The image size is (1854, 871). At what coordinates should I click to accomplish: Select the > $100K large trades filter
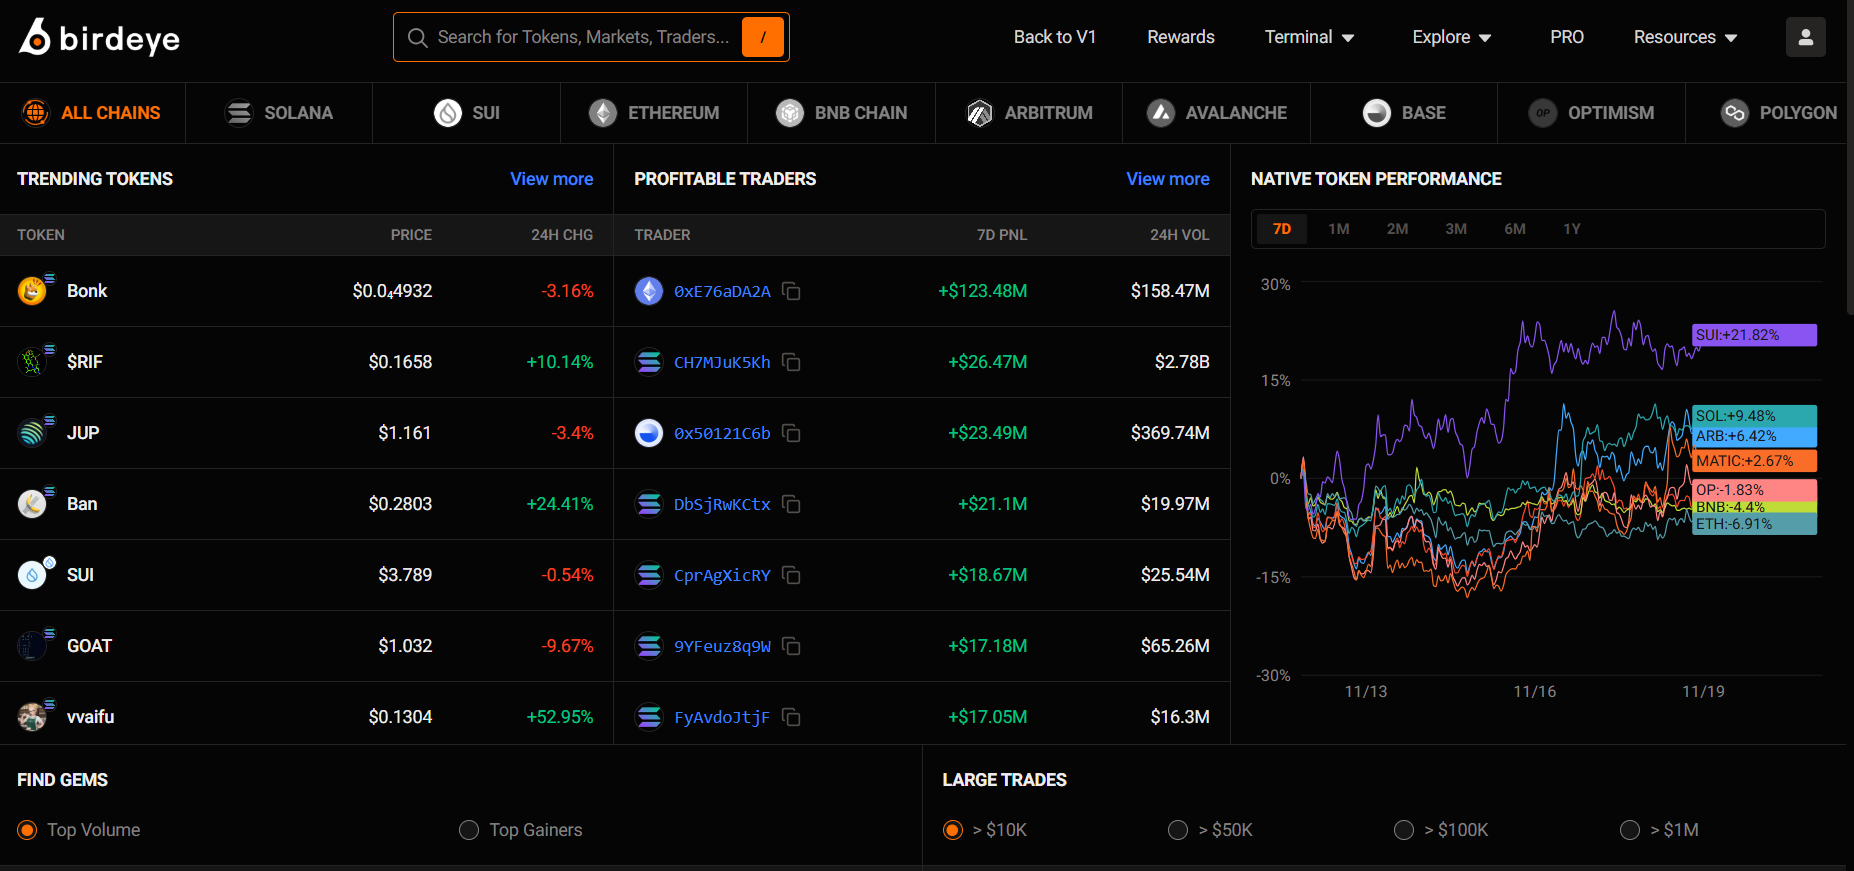tap(1404, 830)
